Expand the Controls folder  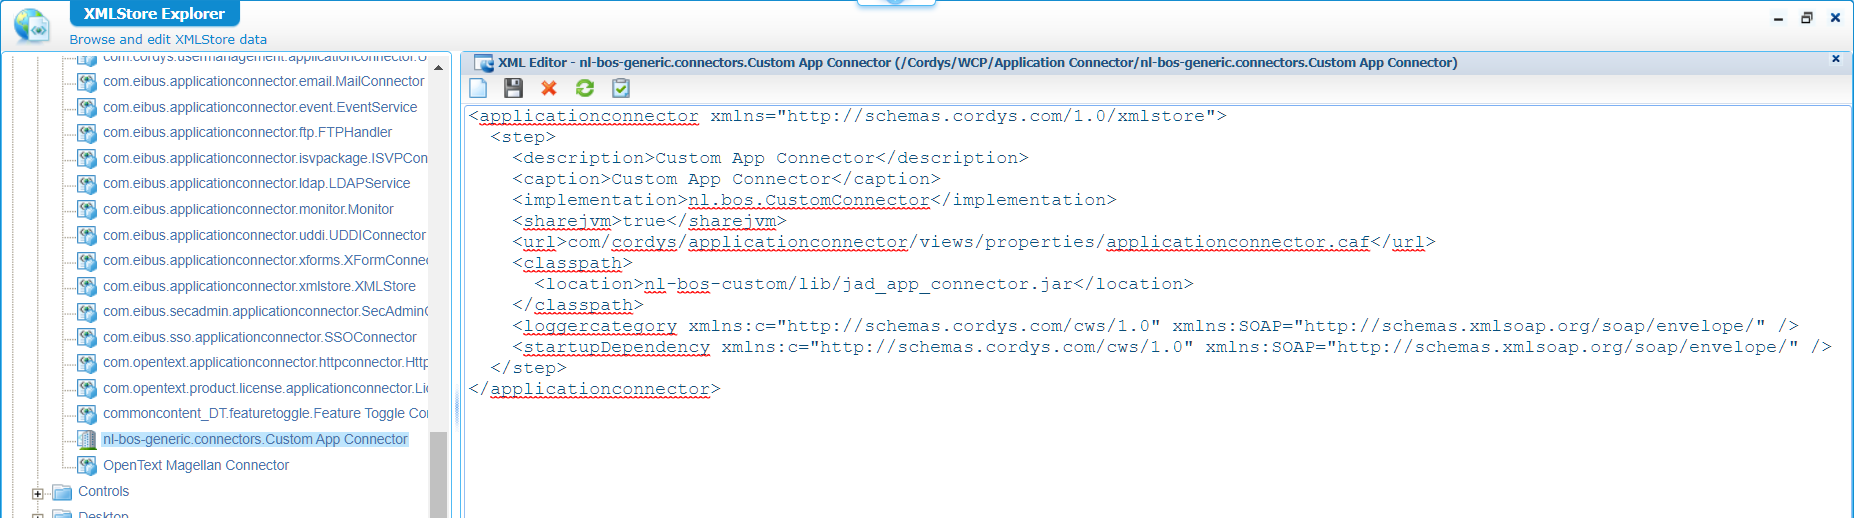point(38,493)
